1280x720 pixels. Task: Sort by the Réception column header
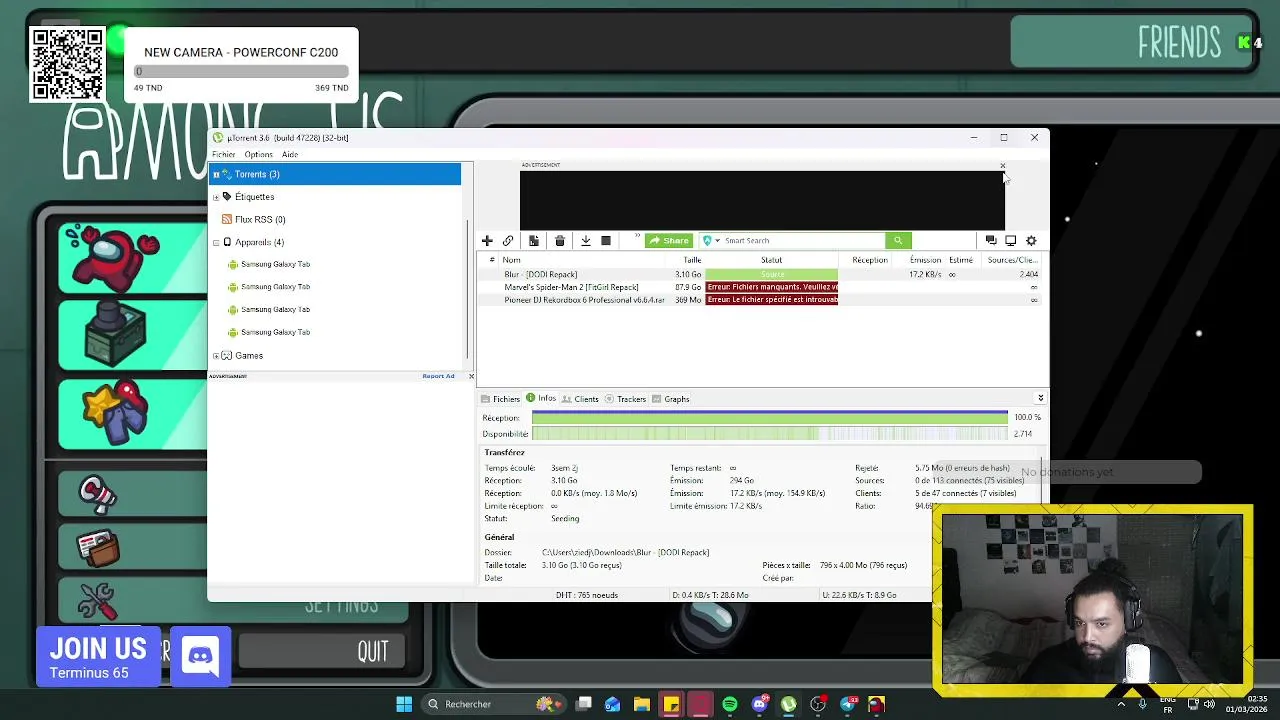coord(870,260)
